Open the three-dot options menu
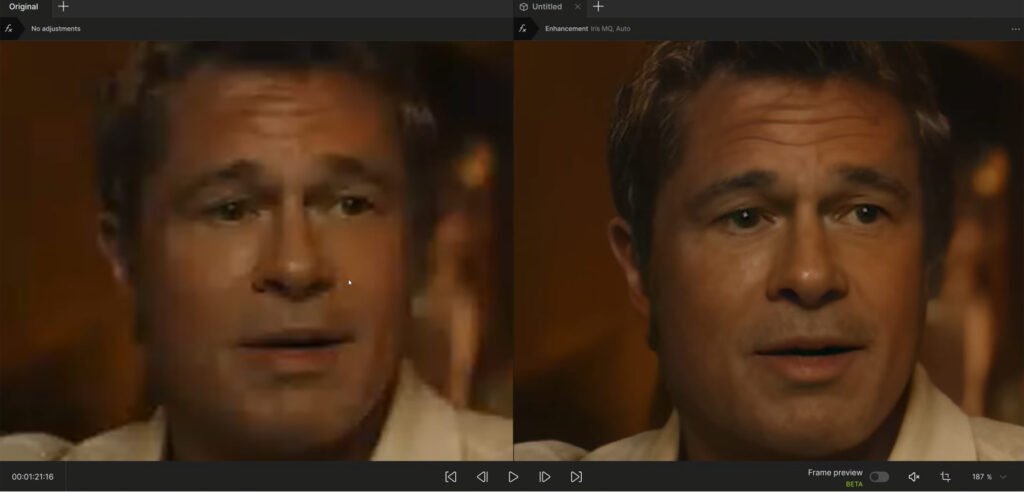 click(1015, 29)
